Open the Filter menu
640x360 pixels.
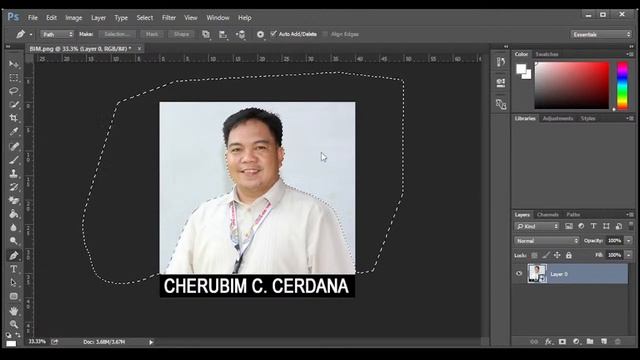click(x=169, y=18)
